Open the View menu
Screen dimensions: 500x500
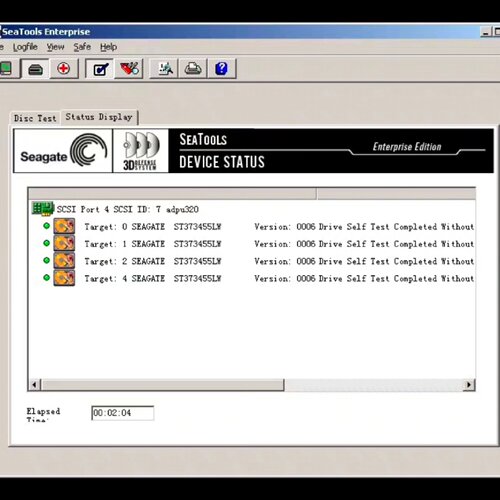click(55, 47)
